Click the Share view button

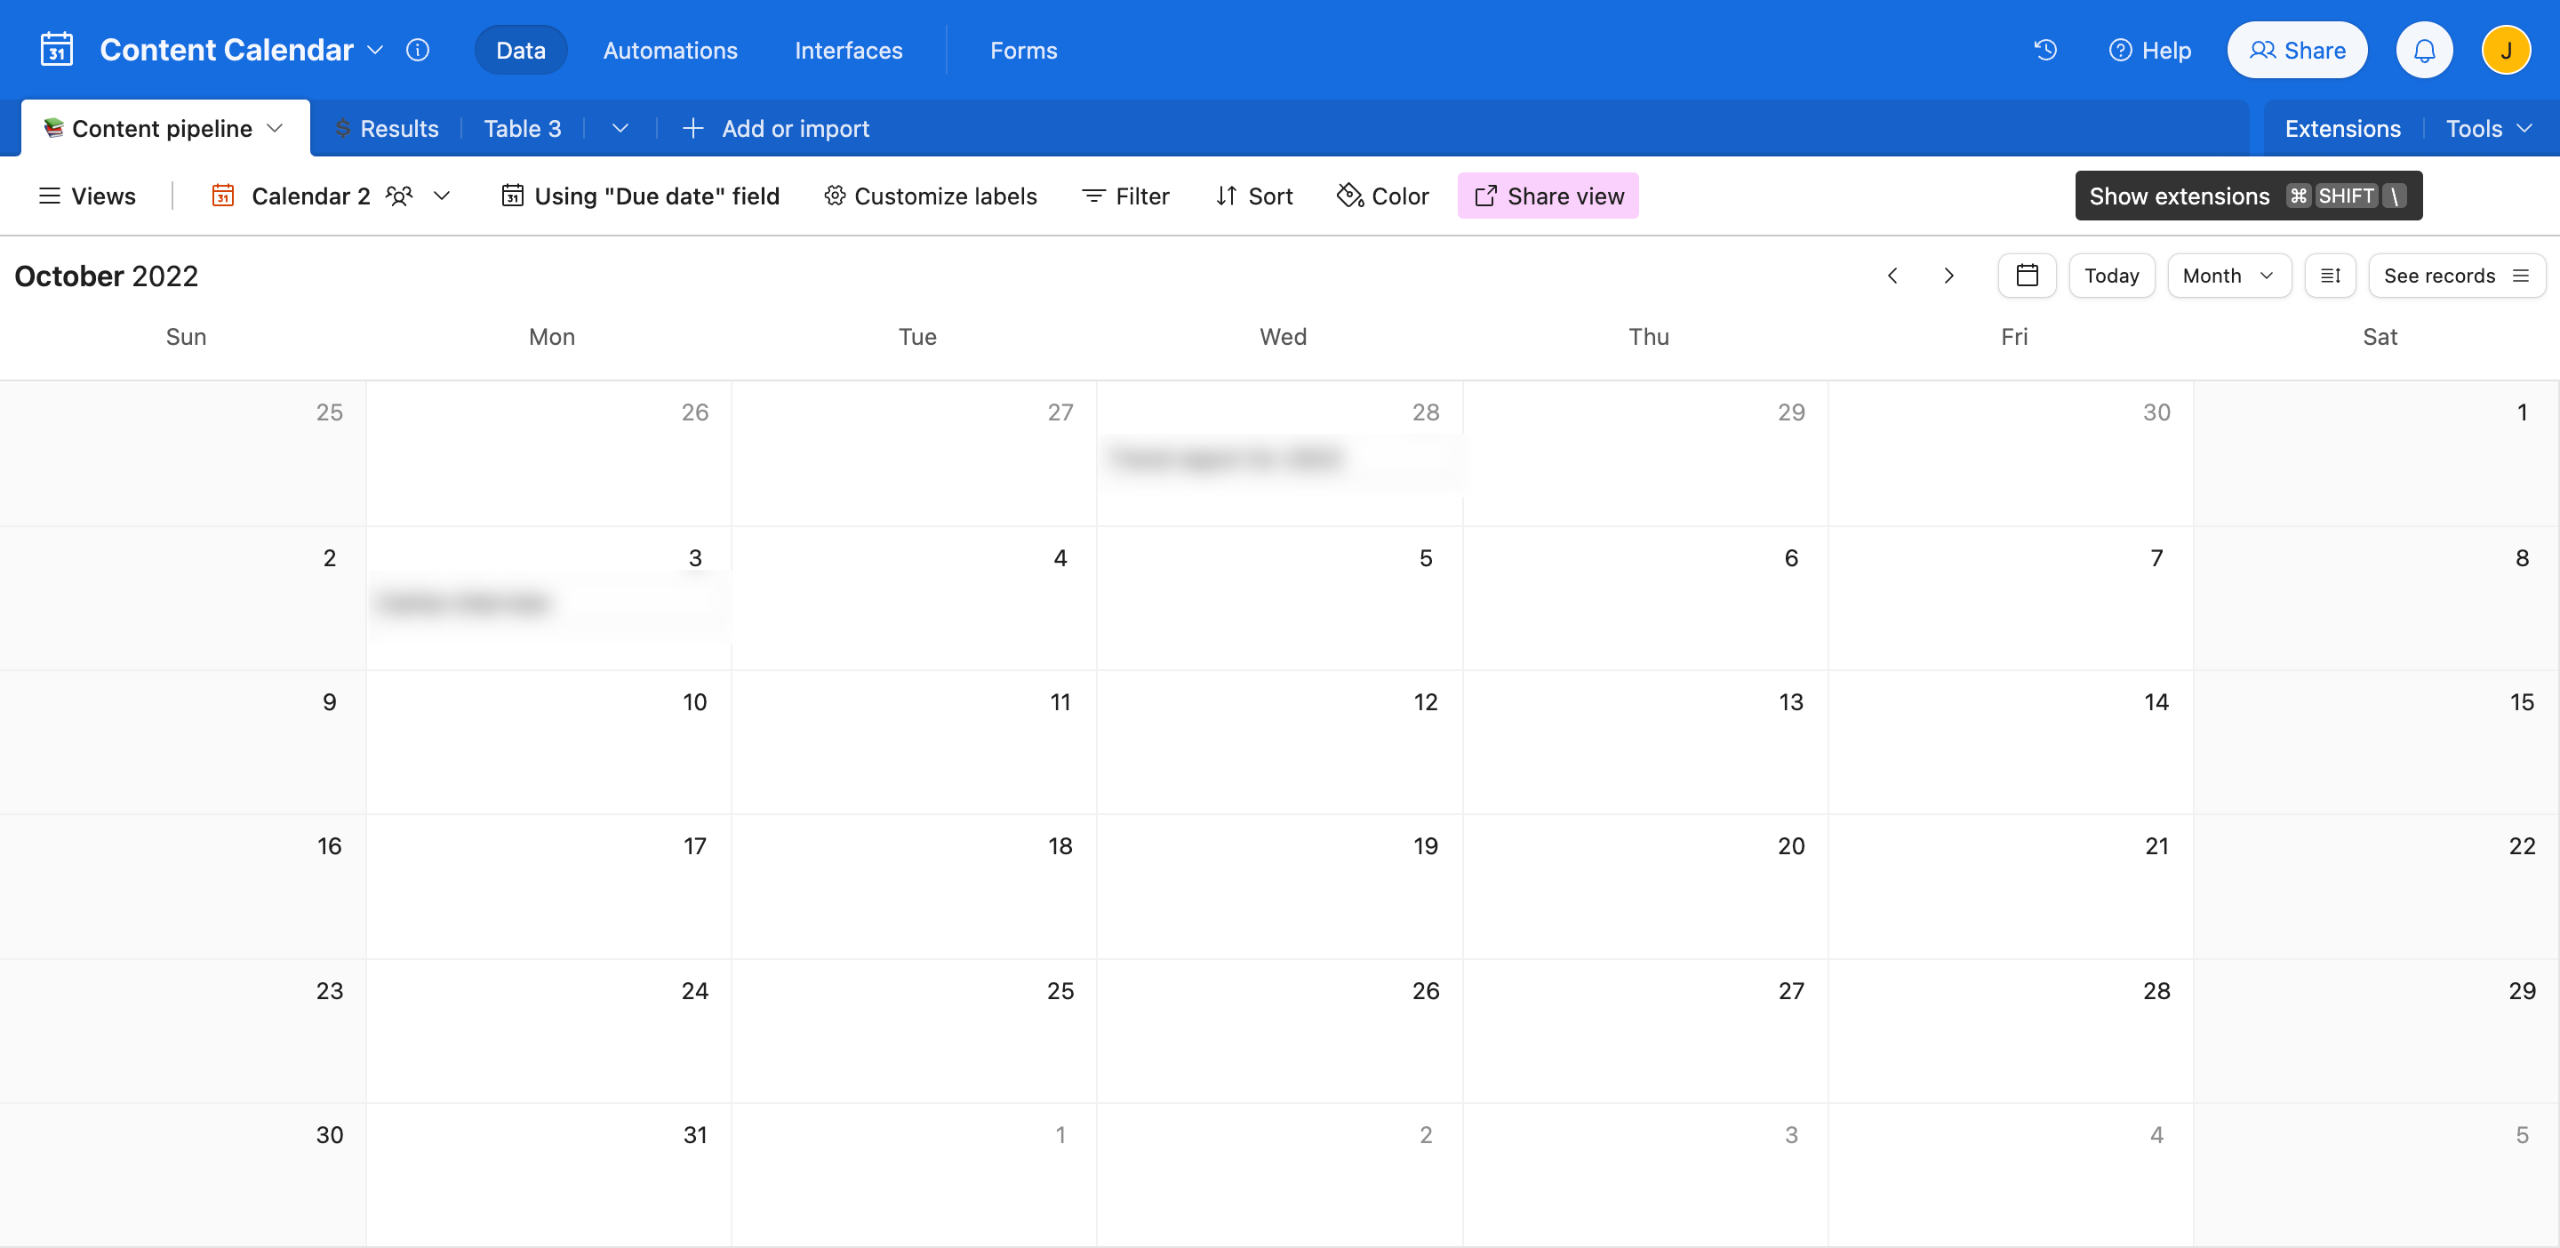coord(1548,196)
